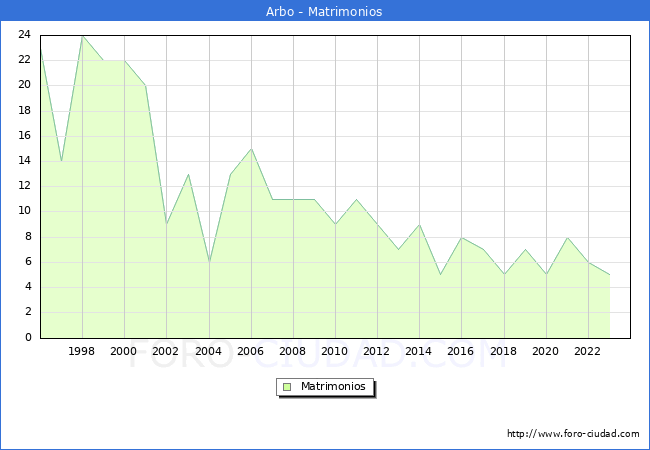This screenshot has height=450, width=650.
Task: Click the 2006 peak data point at 15
Action: coord(251,149)
